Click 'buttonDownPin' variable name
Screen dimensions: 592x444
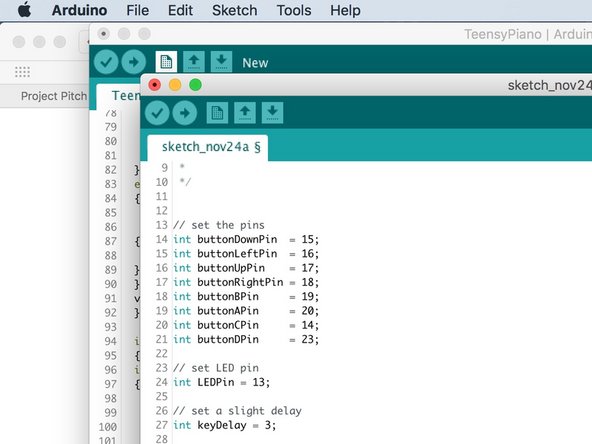(237, 239)
